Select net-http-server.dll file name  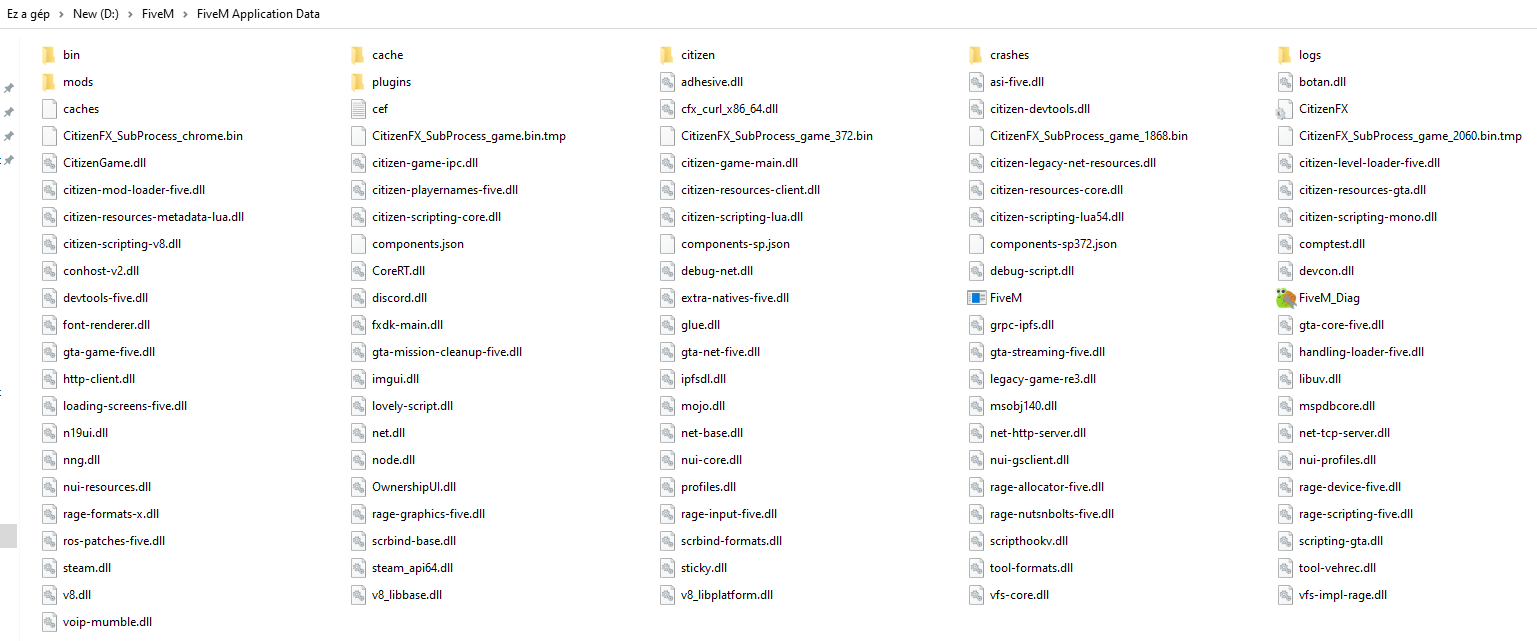[1038, 433]
